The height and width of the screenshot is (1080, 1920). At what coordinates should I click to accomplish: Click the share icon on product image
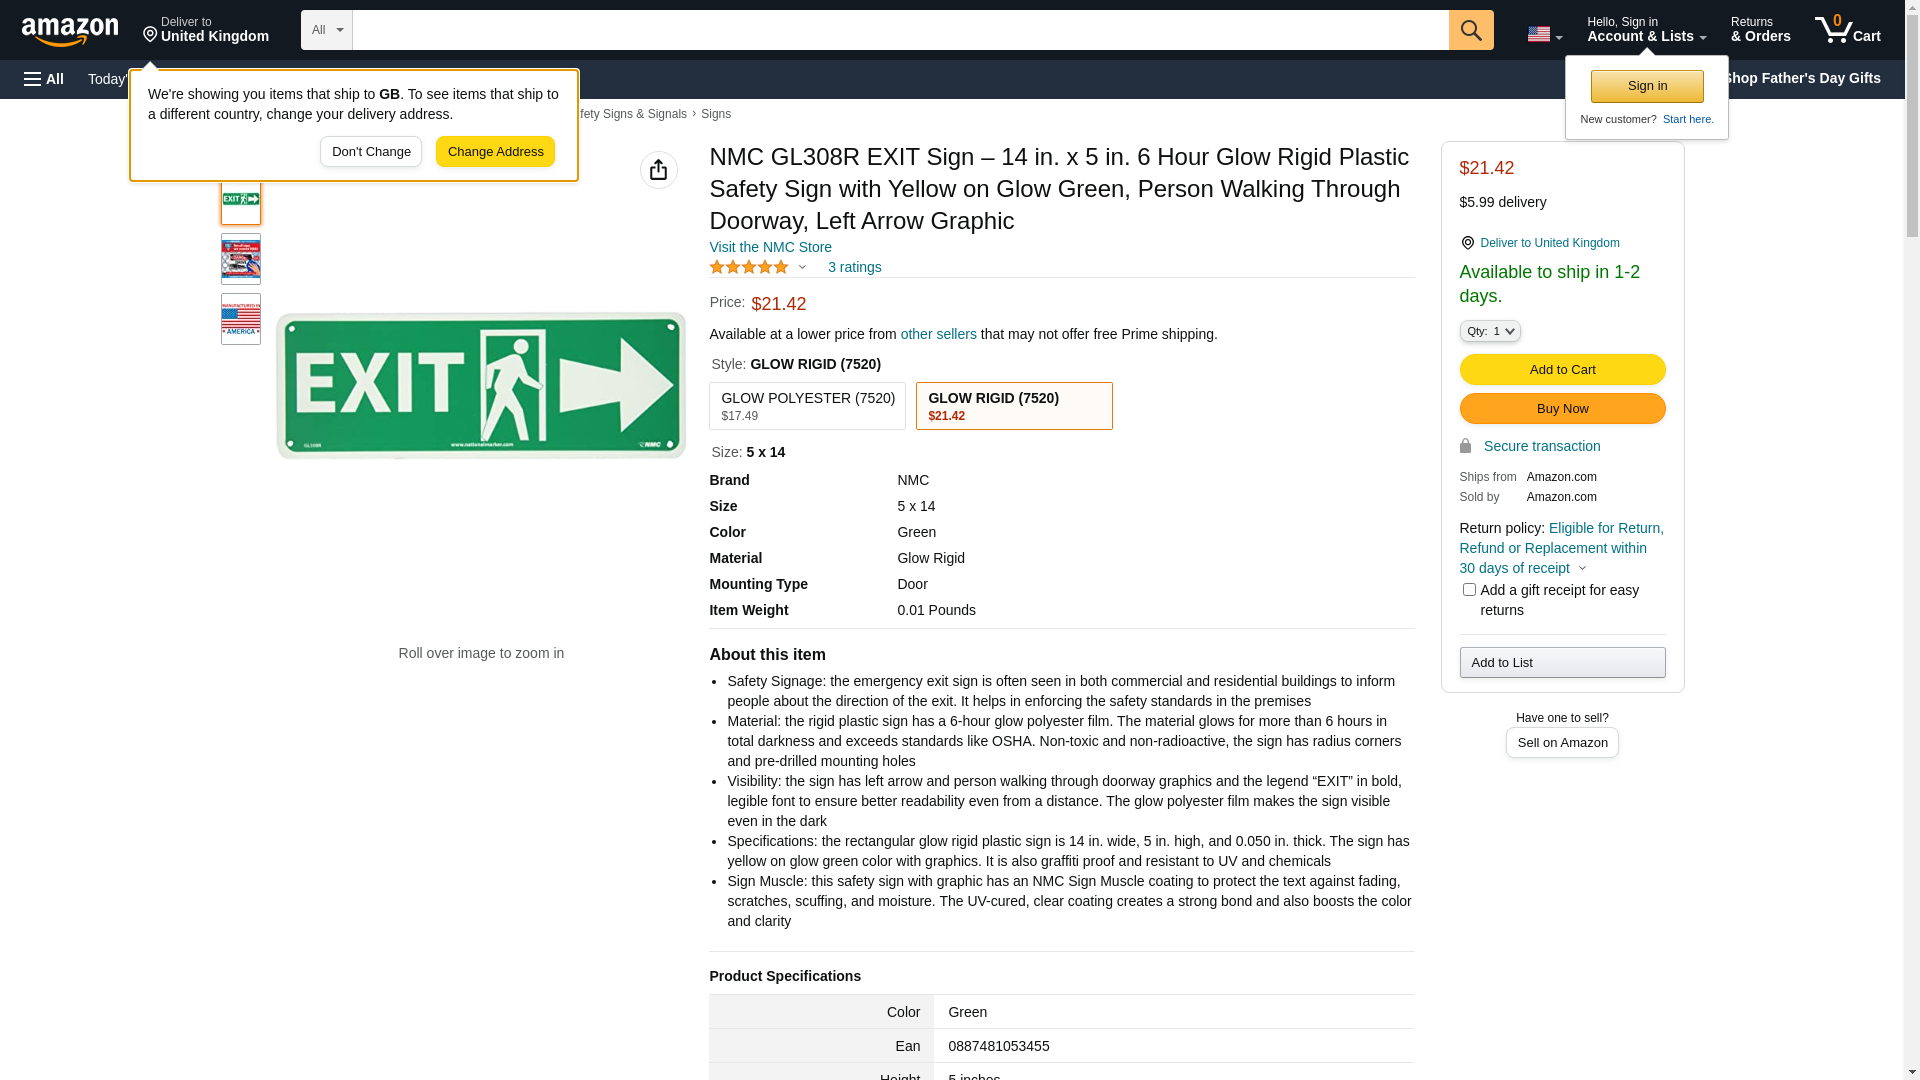point(658,170)
